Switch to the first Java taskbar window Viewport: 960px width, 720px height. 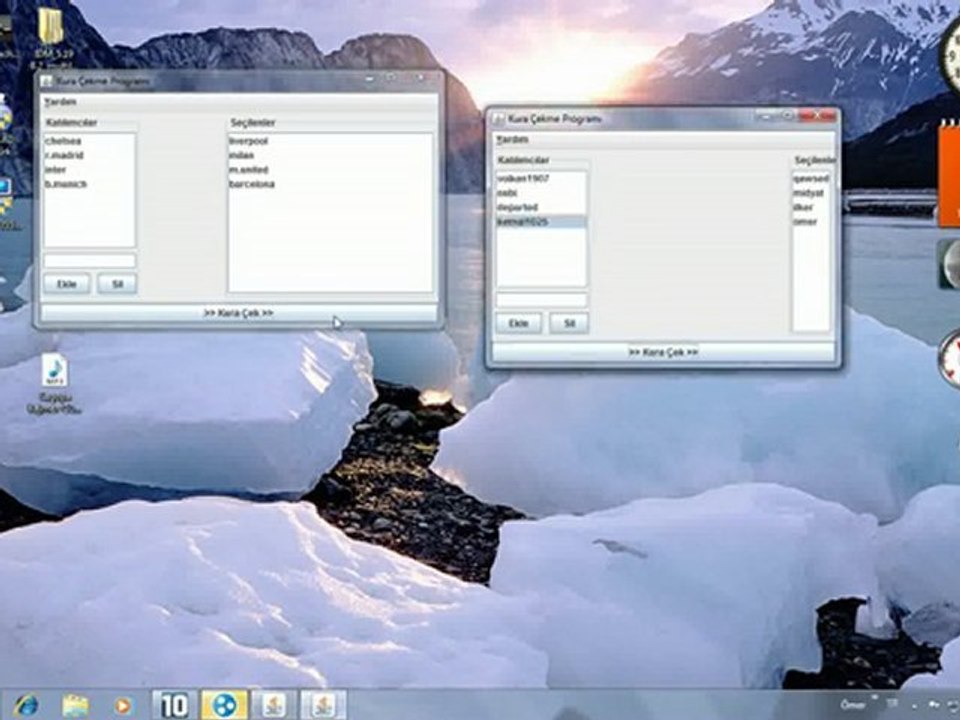click(x=274, y=705)
